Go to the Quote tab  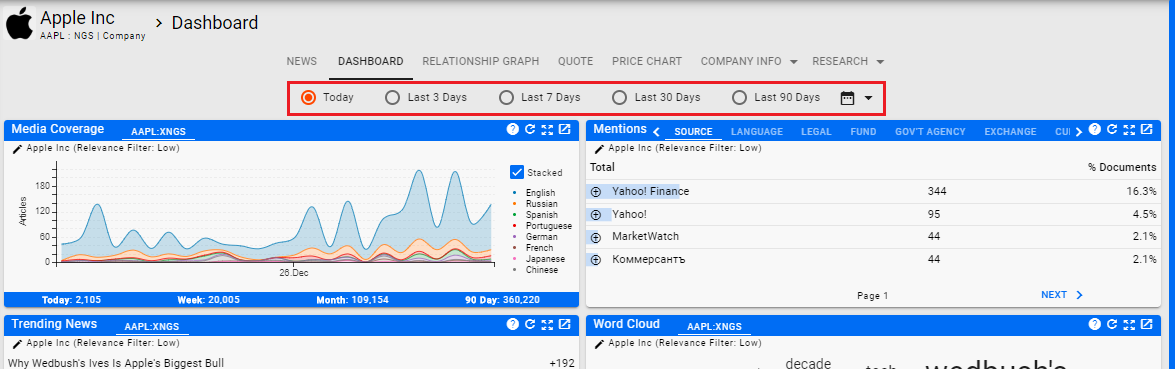click(x=576, y=62)
